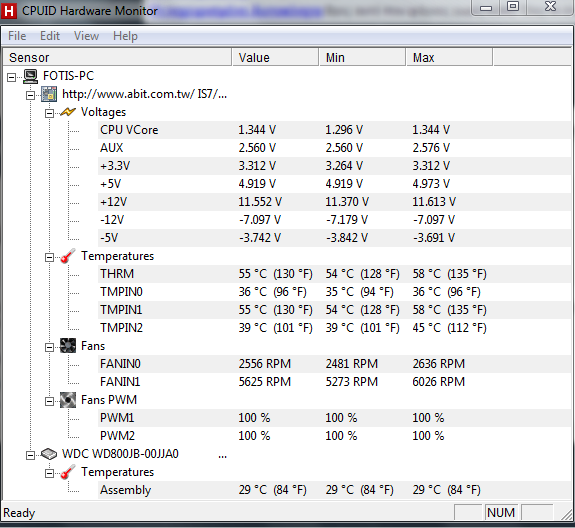Click the FANIN0 max value 2636 RPM
Screen dimensions: 575x528
coord(439,364)
